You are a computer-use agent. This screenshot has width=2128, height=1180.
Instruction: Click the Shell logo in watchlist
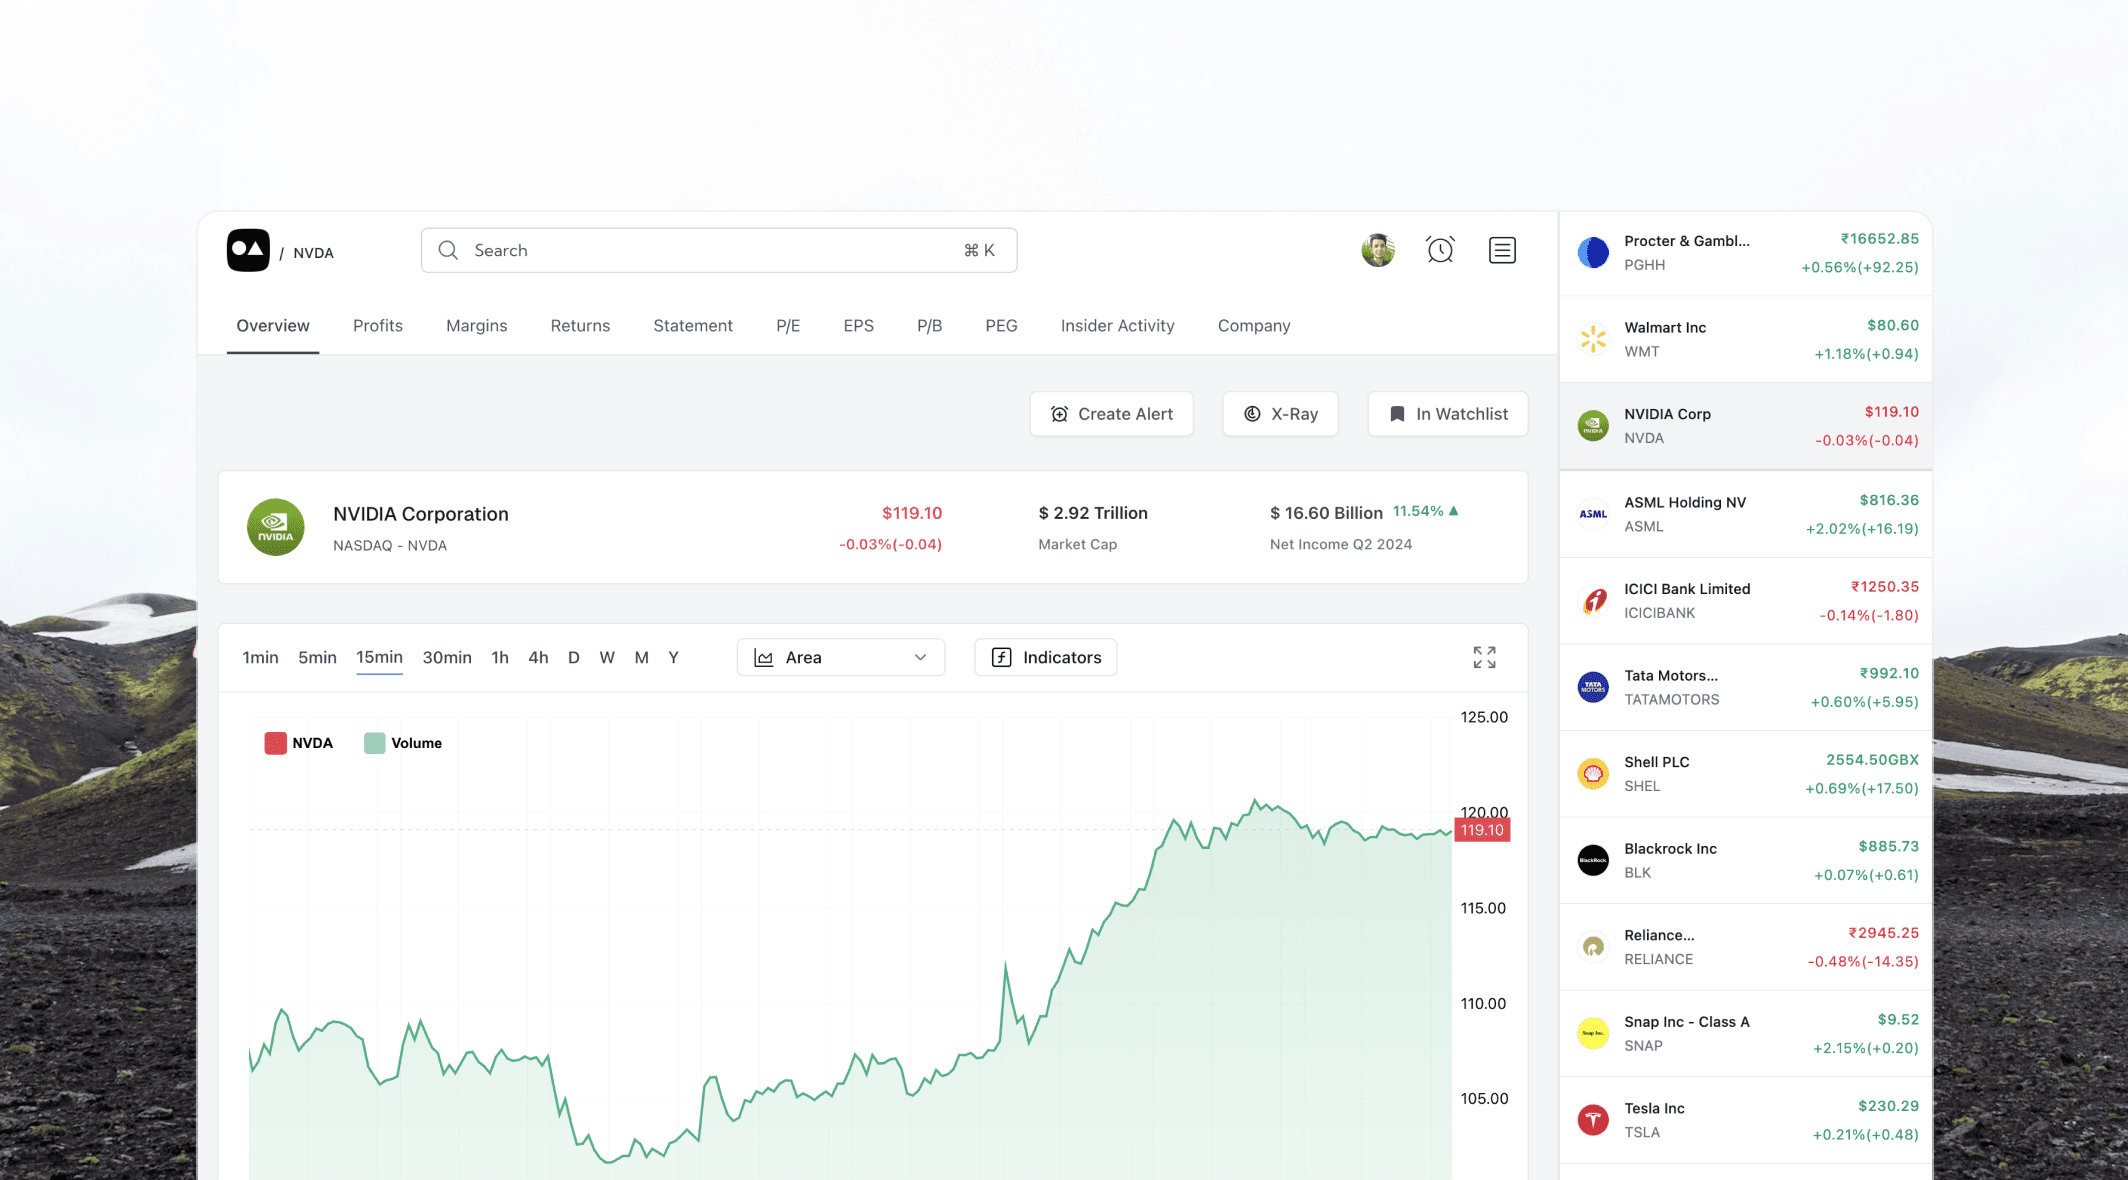pos(1593,774)
